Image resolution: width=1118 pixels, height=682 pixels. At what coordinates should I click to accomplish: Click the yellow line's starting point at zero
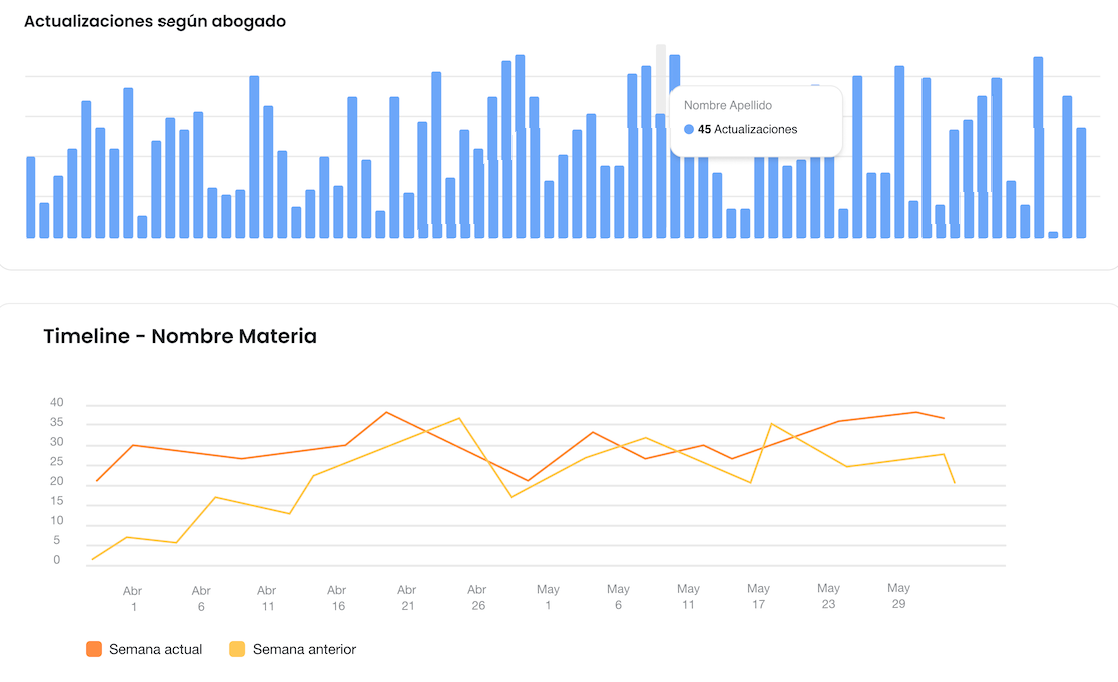click(x=91, y=559)
